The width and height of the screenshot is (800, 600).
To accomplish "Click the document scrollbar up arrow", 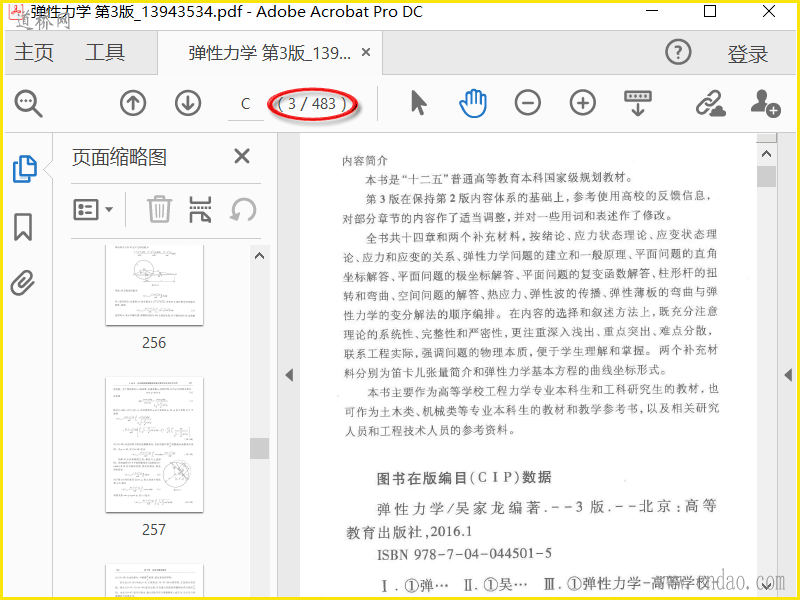I will coord(766,154).
